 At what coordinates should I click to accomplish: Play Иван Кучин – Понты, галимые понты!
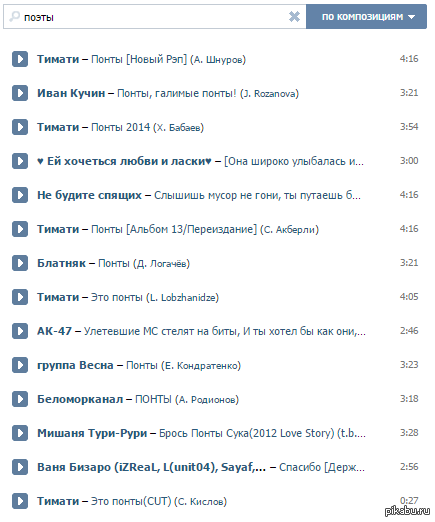point(20,93)
